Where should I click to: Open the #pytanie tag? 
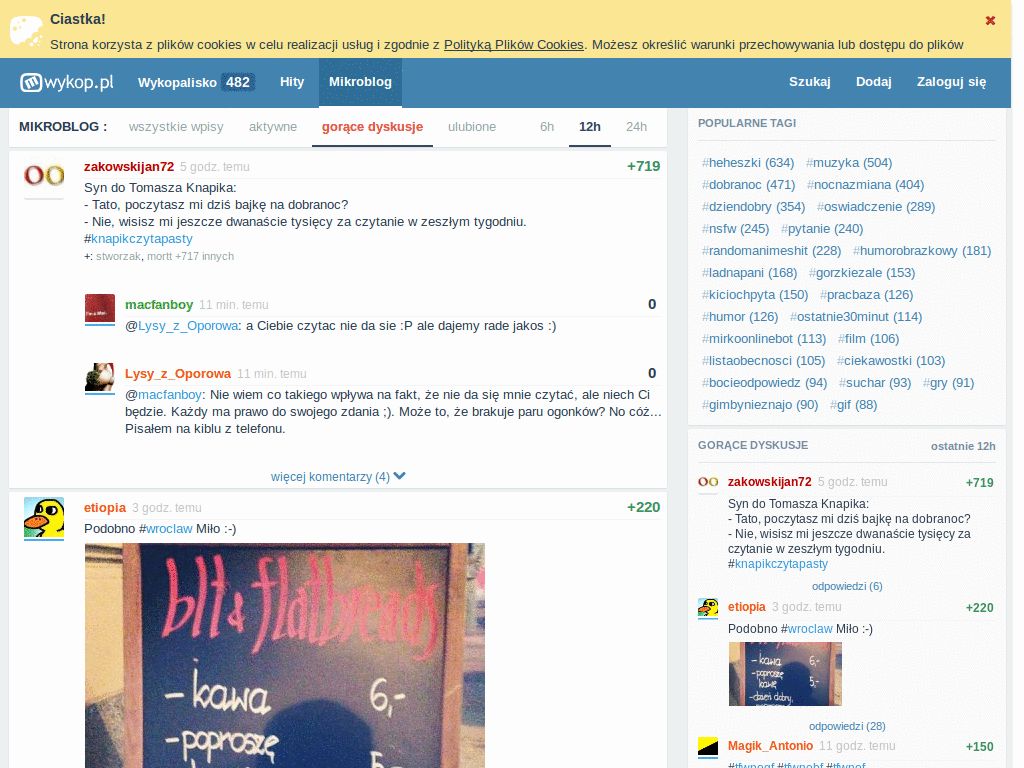[x=822, y=229]
